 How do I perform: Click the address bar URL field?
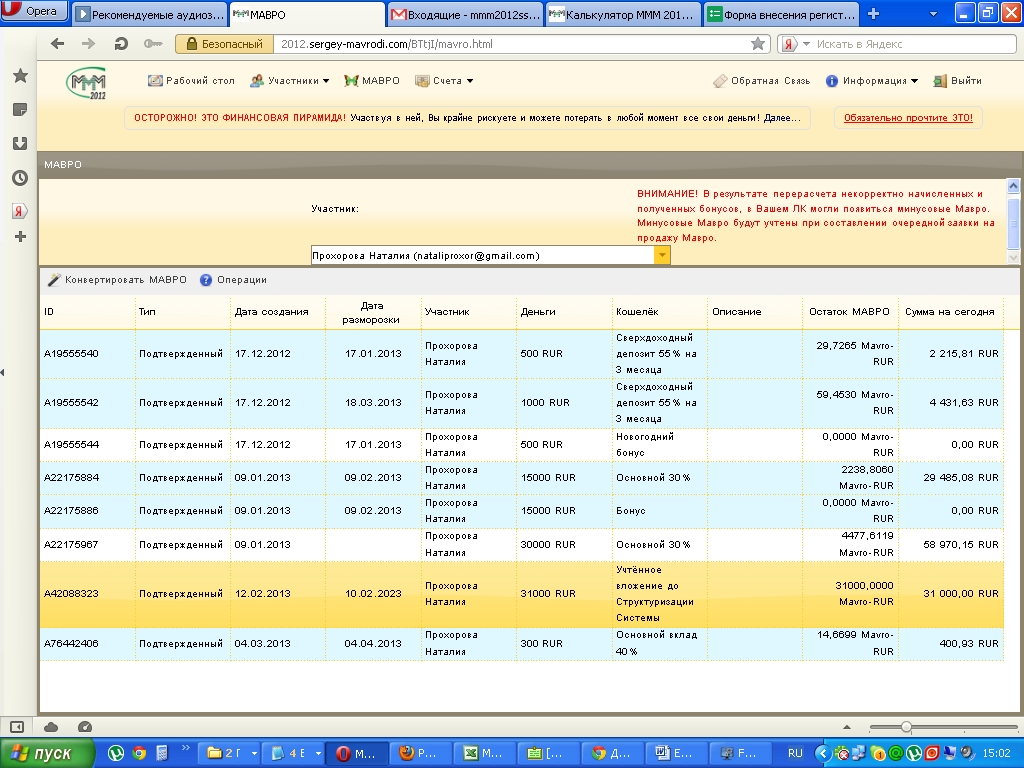(509, 44)
